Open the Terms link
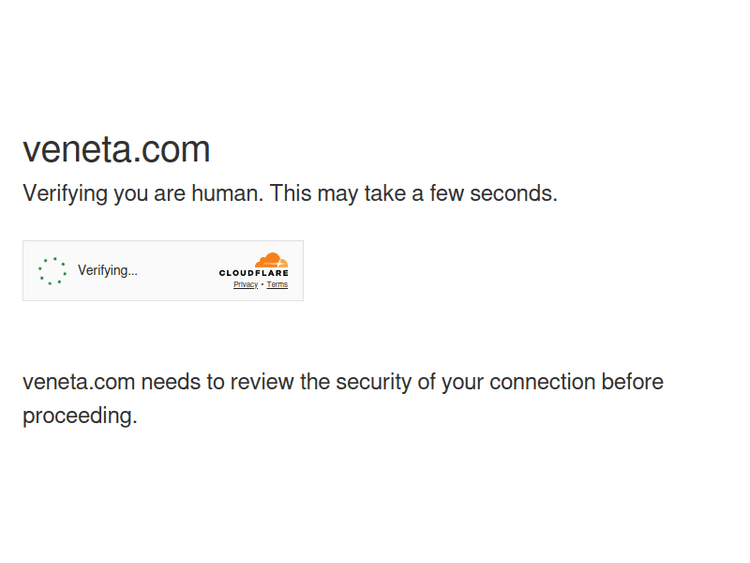 tap(277, 285)
